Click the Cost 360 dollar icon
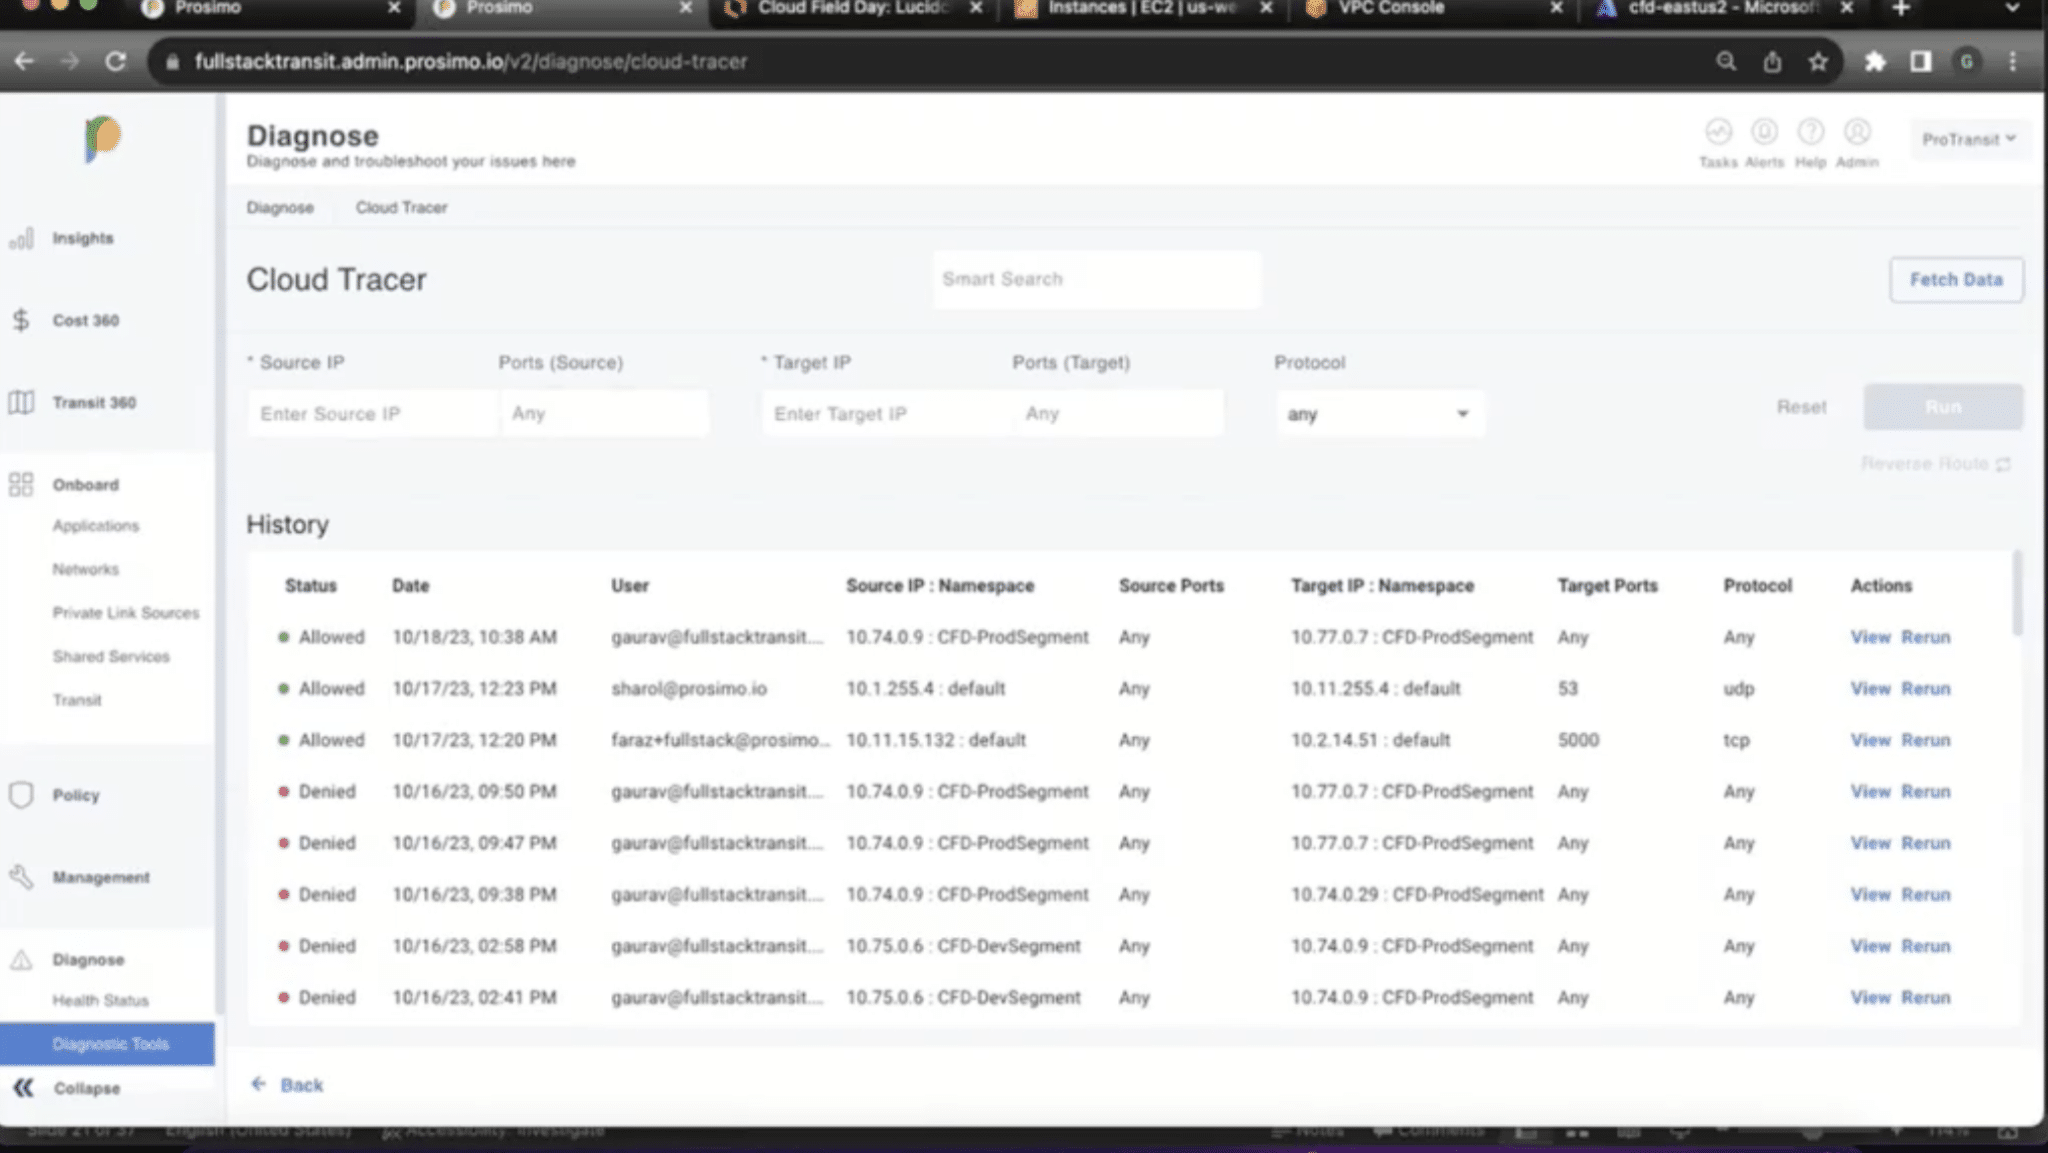 21,320
